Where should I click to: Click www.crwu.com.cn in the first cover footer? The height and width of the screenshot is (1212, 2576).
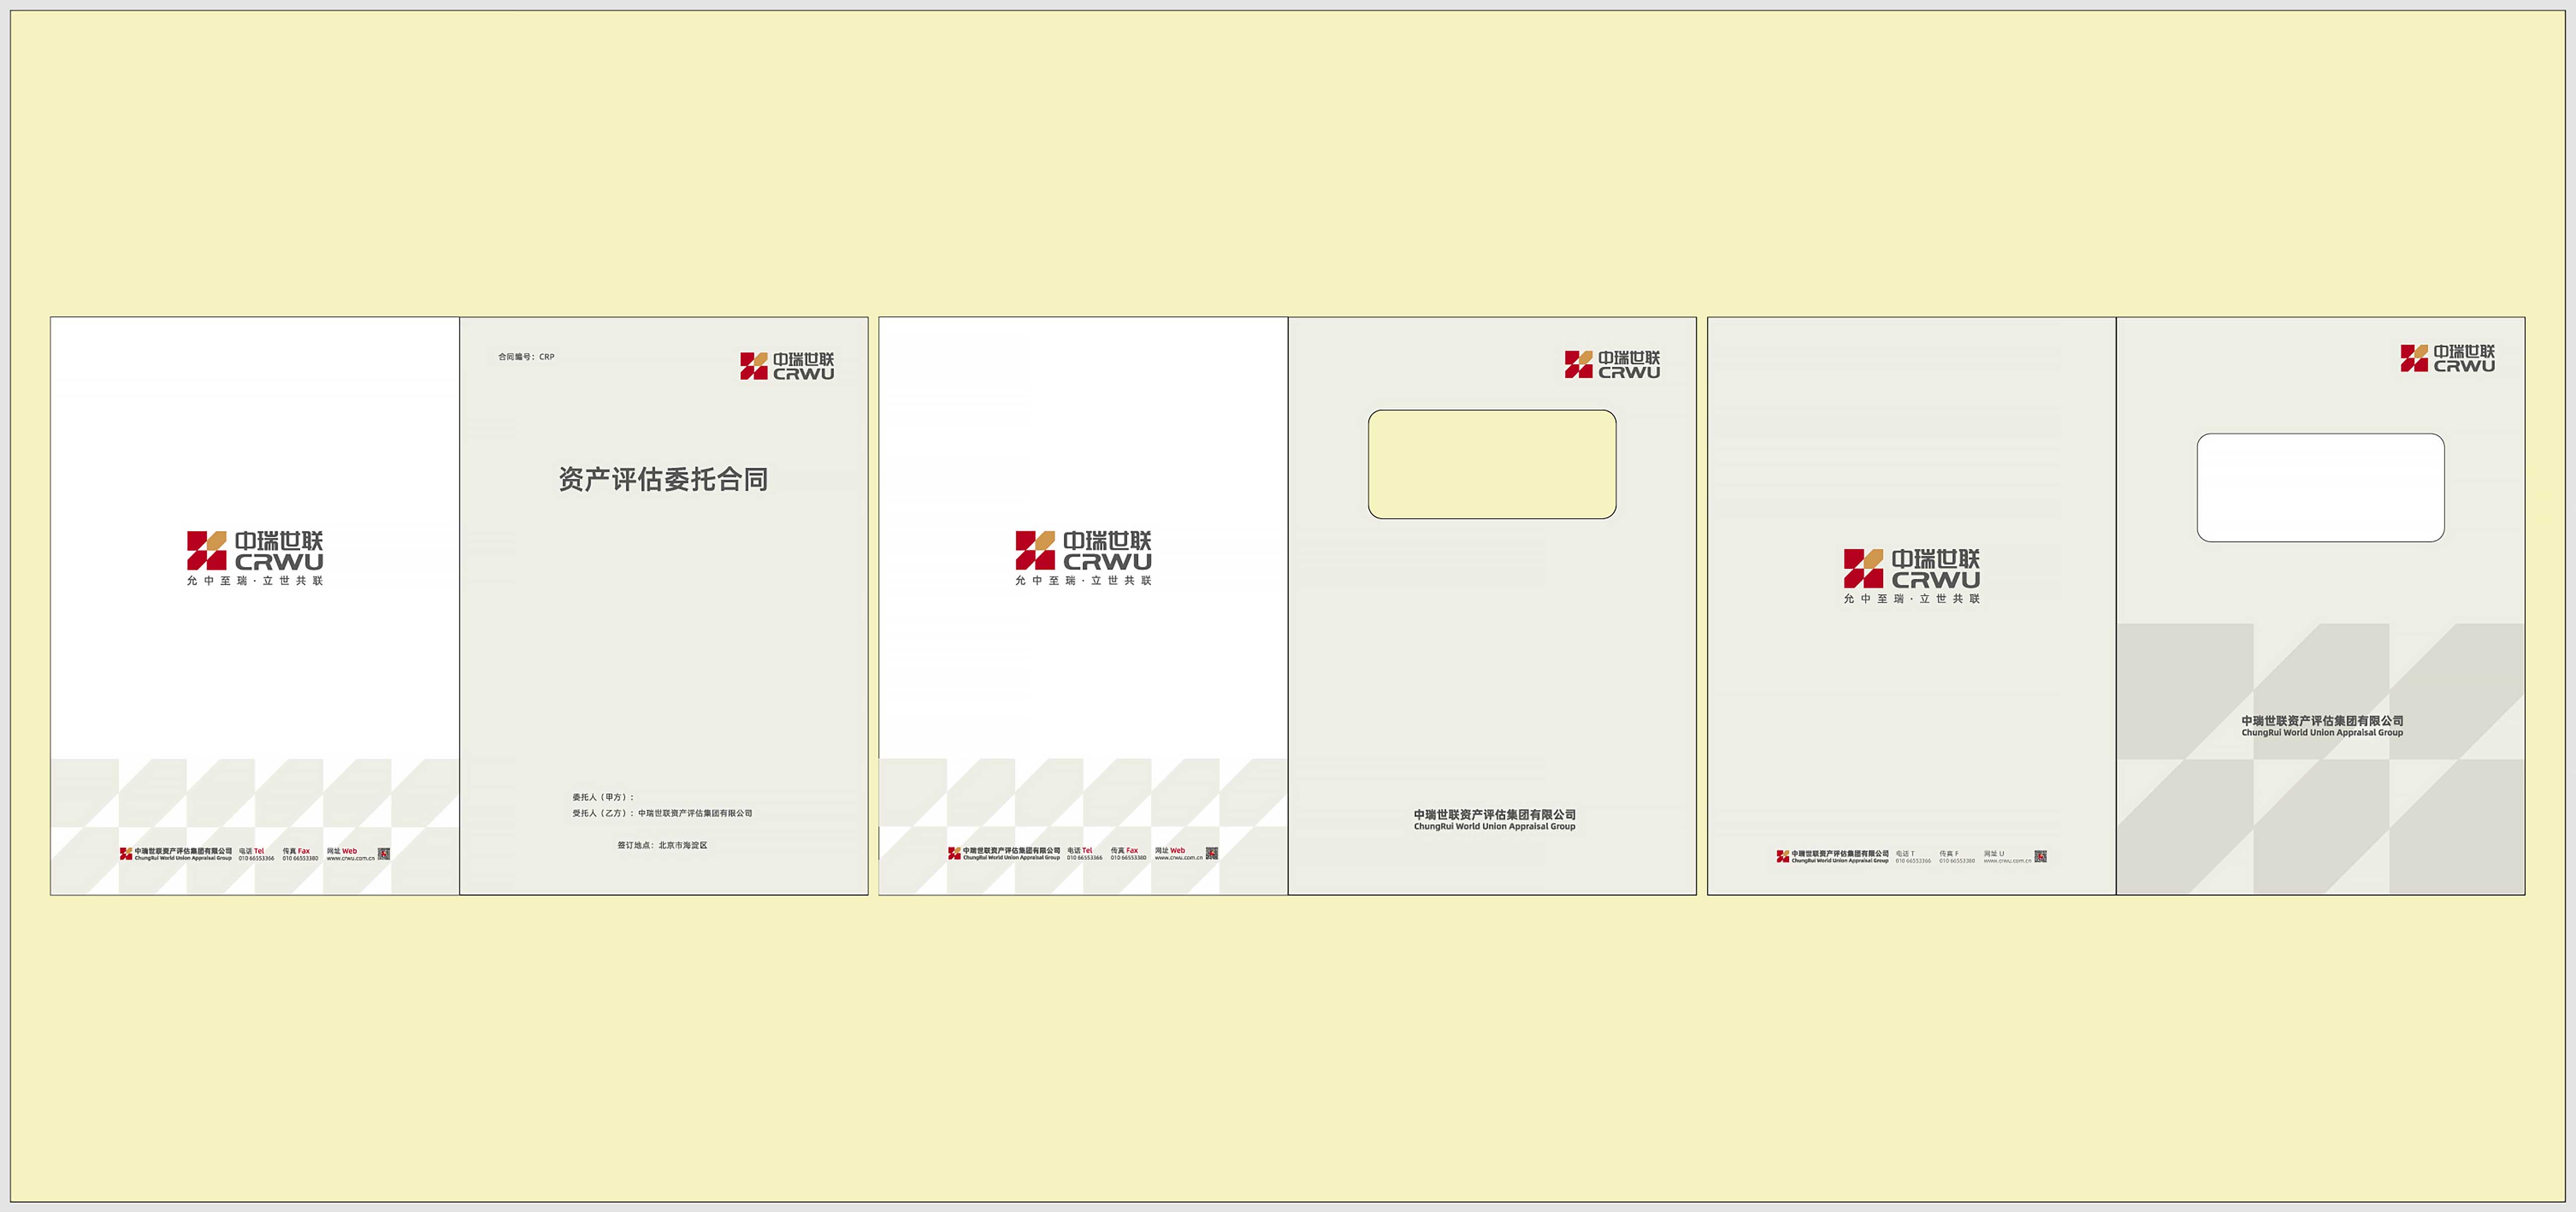pos(350,858)
